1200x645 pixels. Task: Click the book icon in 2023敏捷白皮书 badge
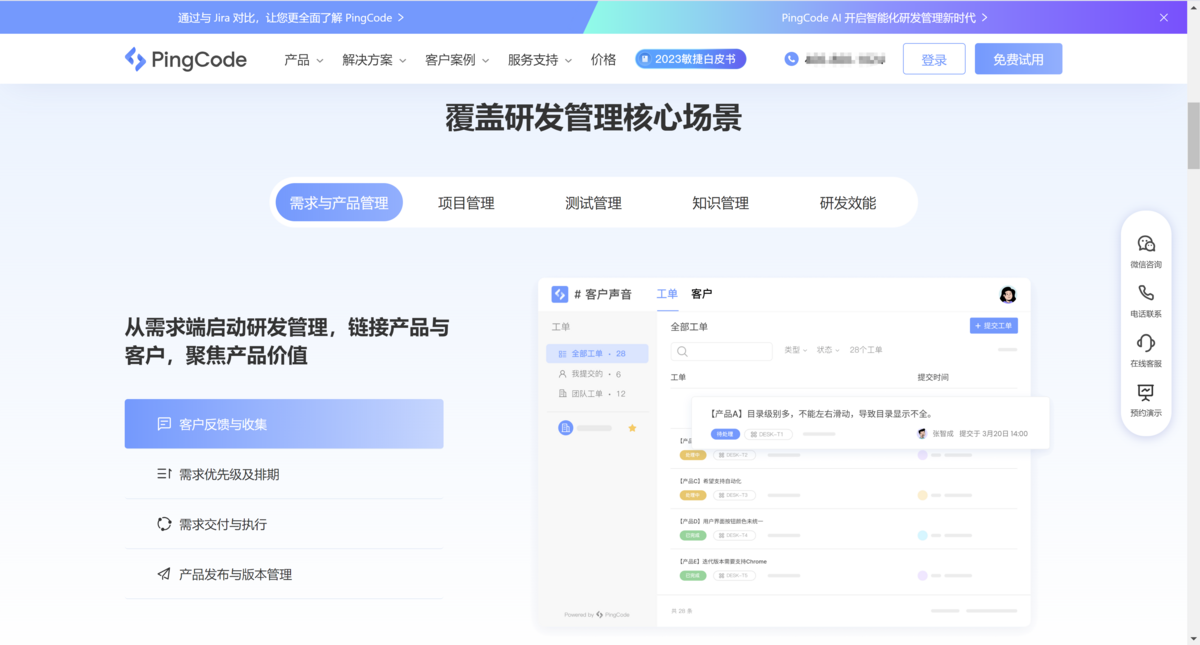[646, 59]
